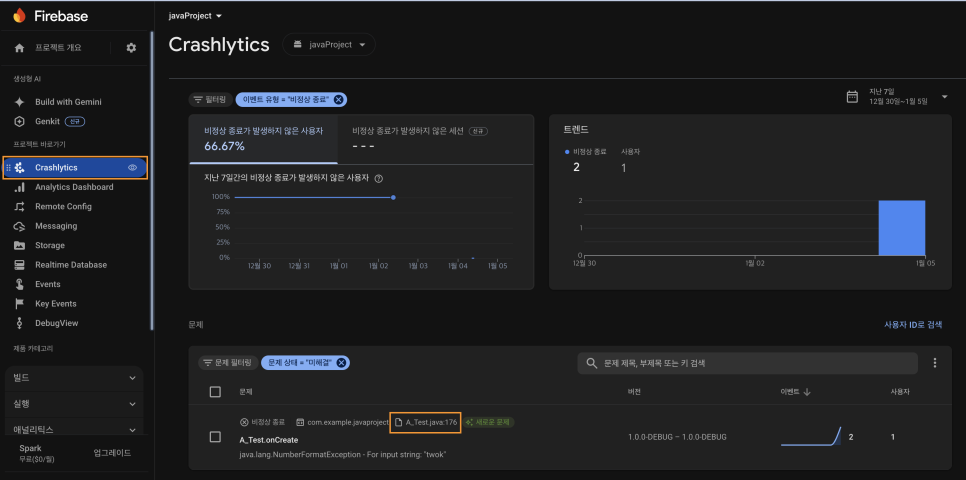Viewport: 966px width, 480px height.
Task: Expand the 애널리틱스 category
Action: point(74,429)
